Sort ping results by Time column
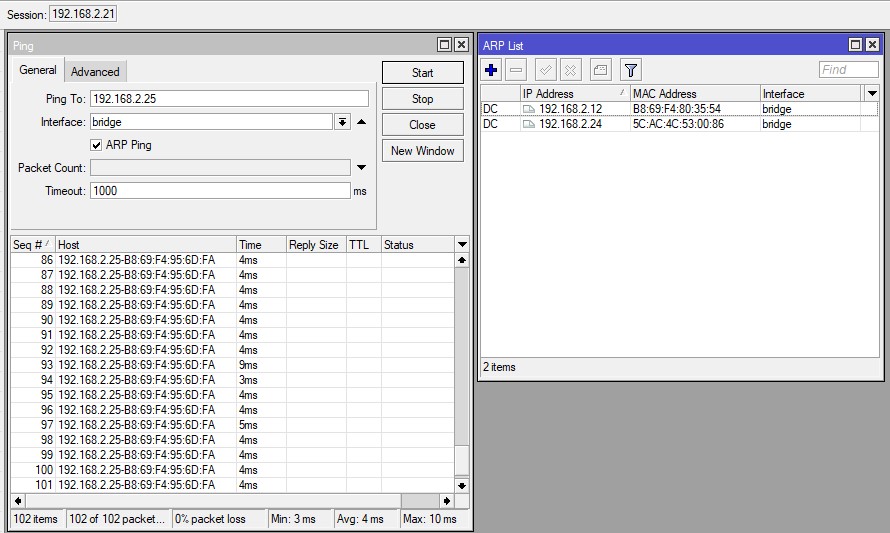Screen dimensions: 890x533 click(261, 245)
